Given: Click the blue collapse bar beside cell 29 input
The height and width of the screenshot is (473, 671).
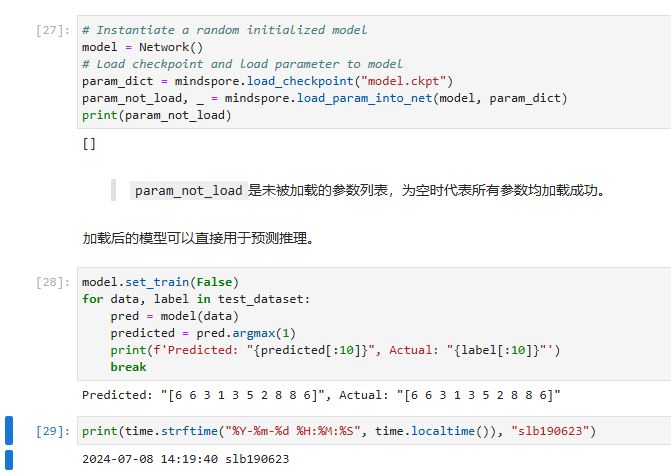Looking at the screenshot, I should [9, 430].
